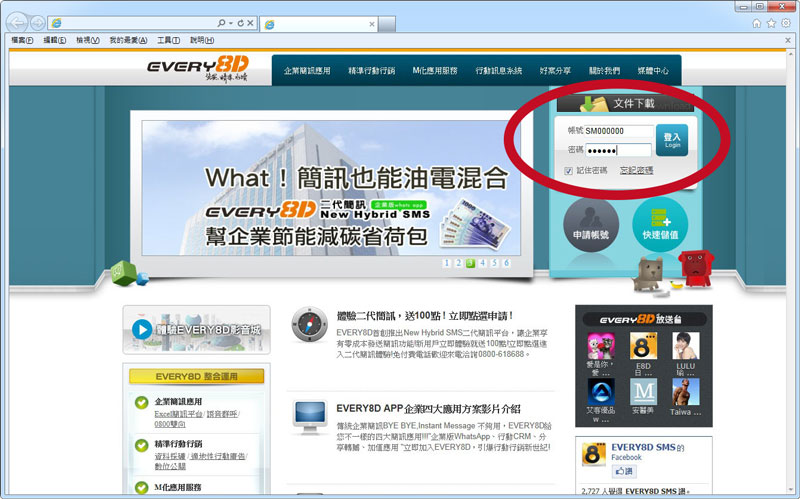800x499 pixels.
Task: Click the Hybrid SMS promo banner image
Action: tap(332, 188)
